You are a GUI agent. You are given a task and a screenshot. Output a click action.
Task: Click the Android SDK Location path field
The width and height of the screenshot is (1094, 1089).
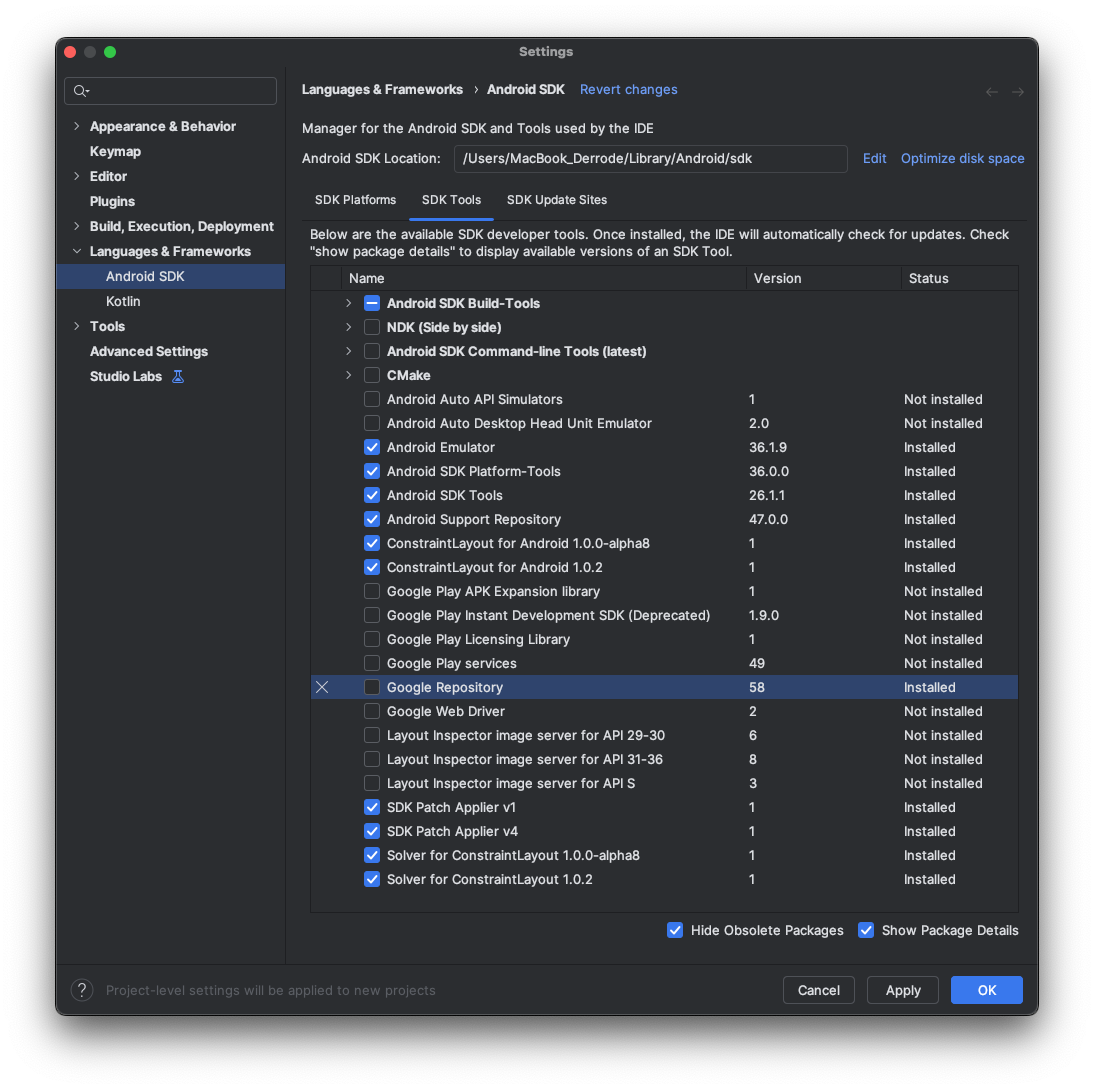(x=650, y=158)
